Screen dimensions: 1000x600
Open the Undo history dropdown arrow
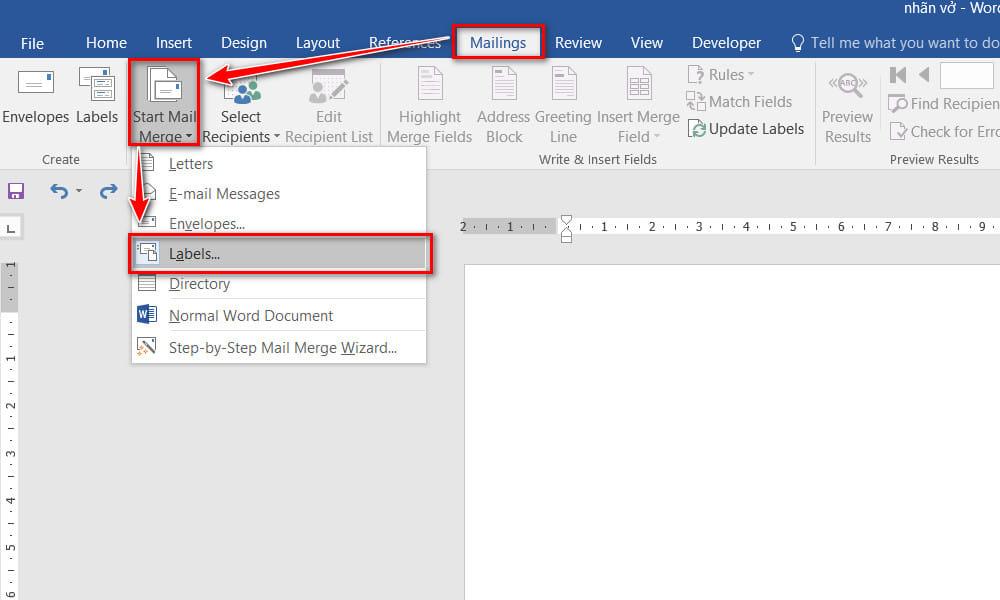pos(79,191)
